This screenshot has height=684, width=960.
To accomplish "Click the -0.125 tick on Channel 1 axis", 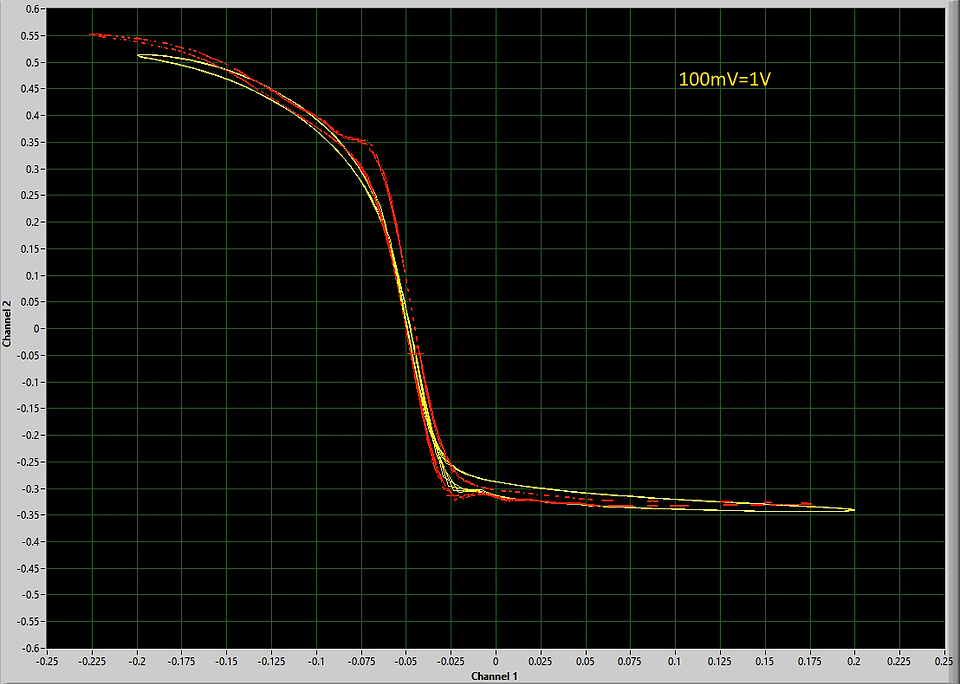I will coord(271,661).
